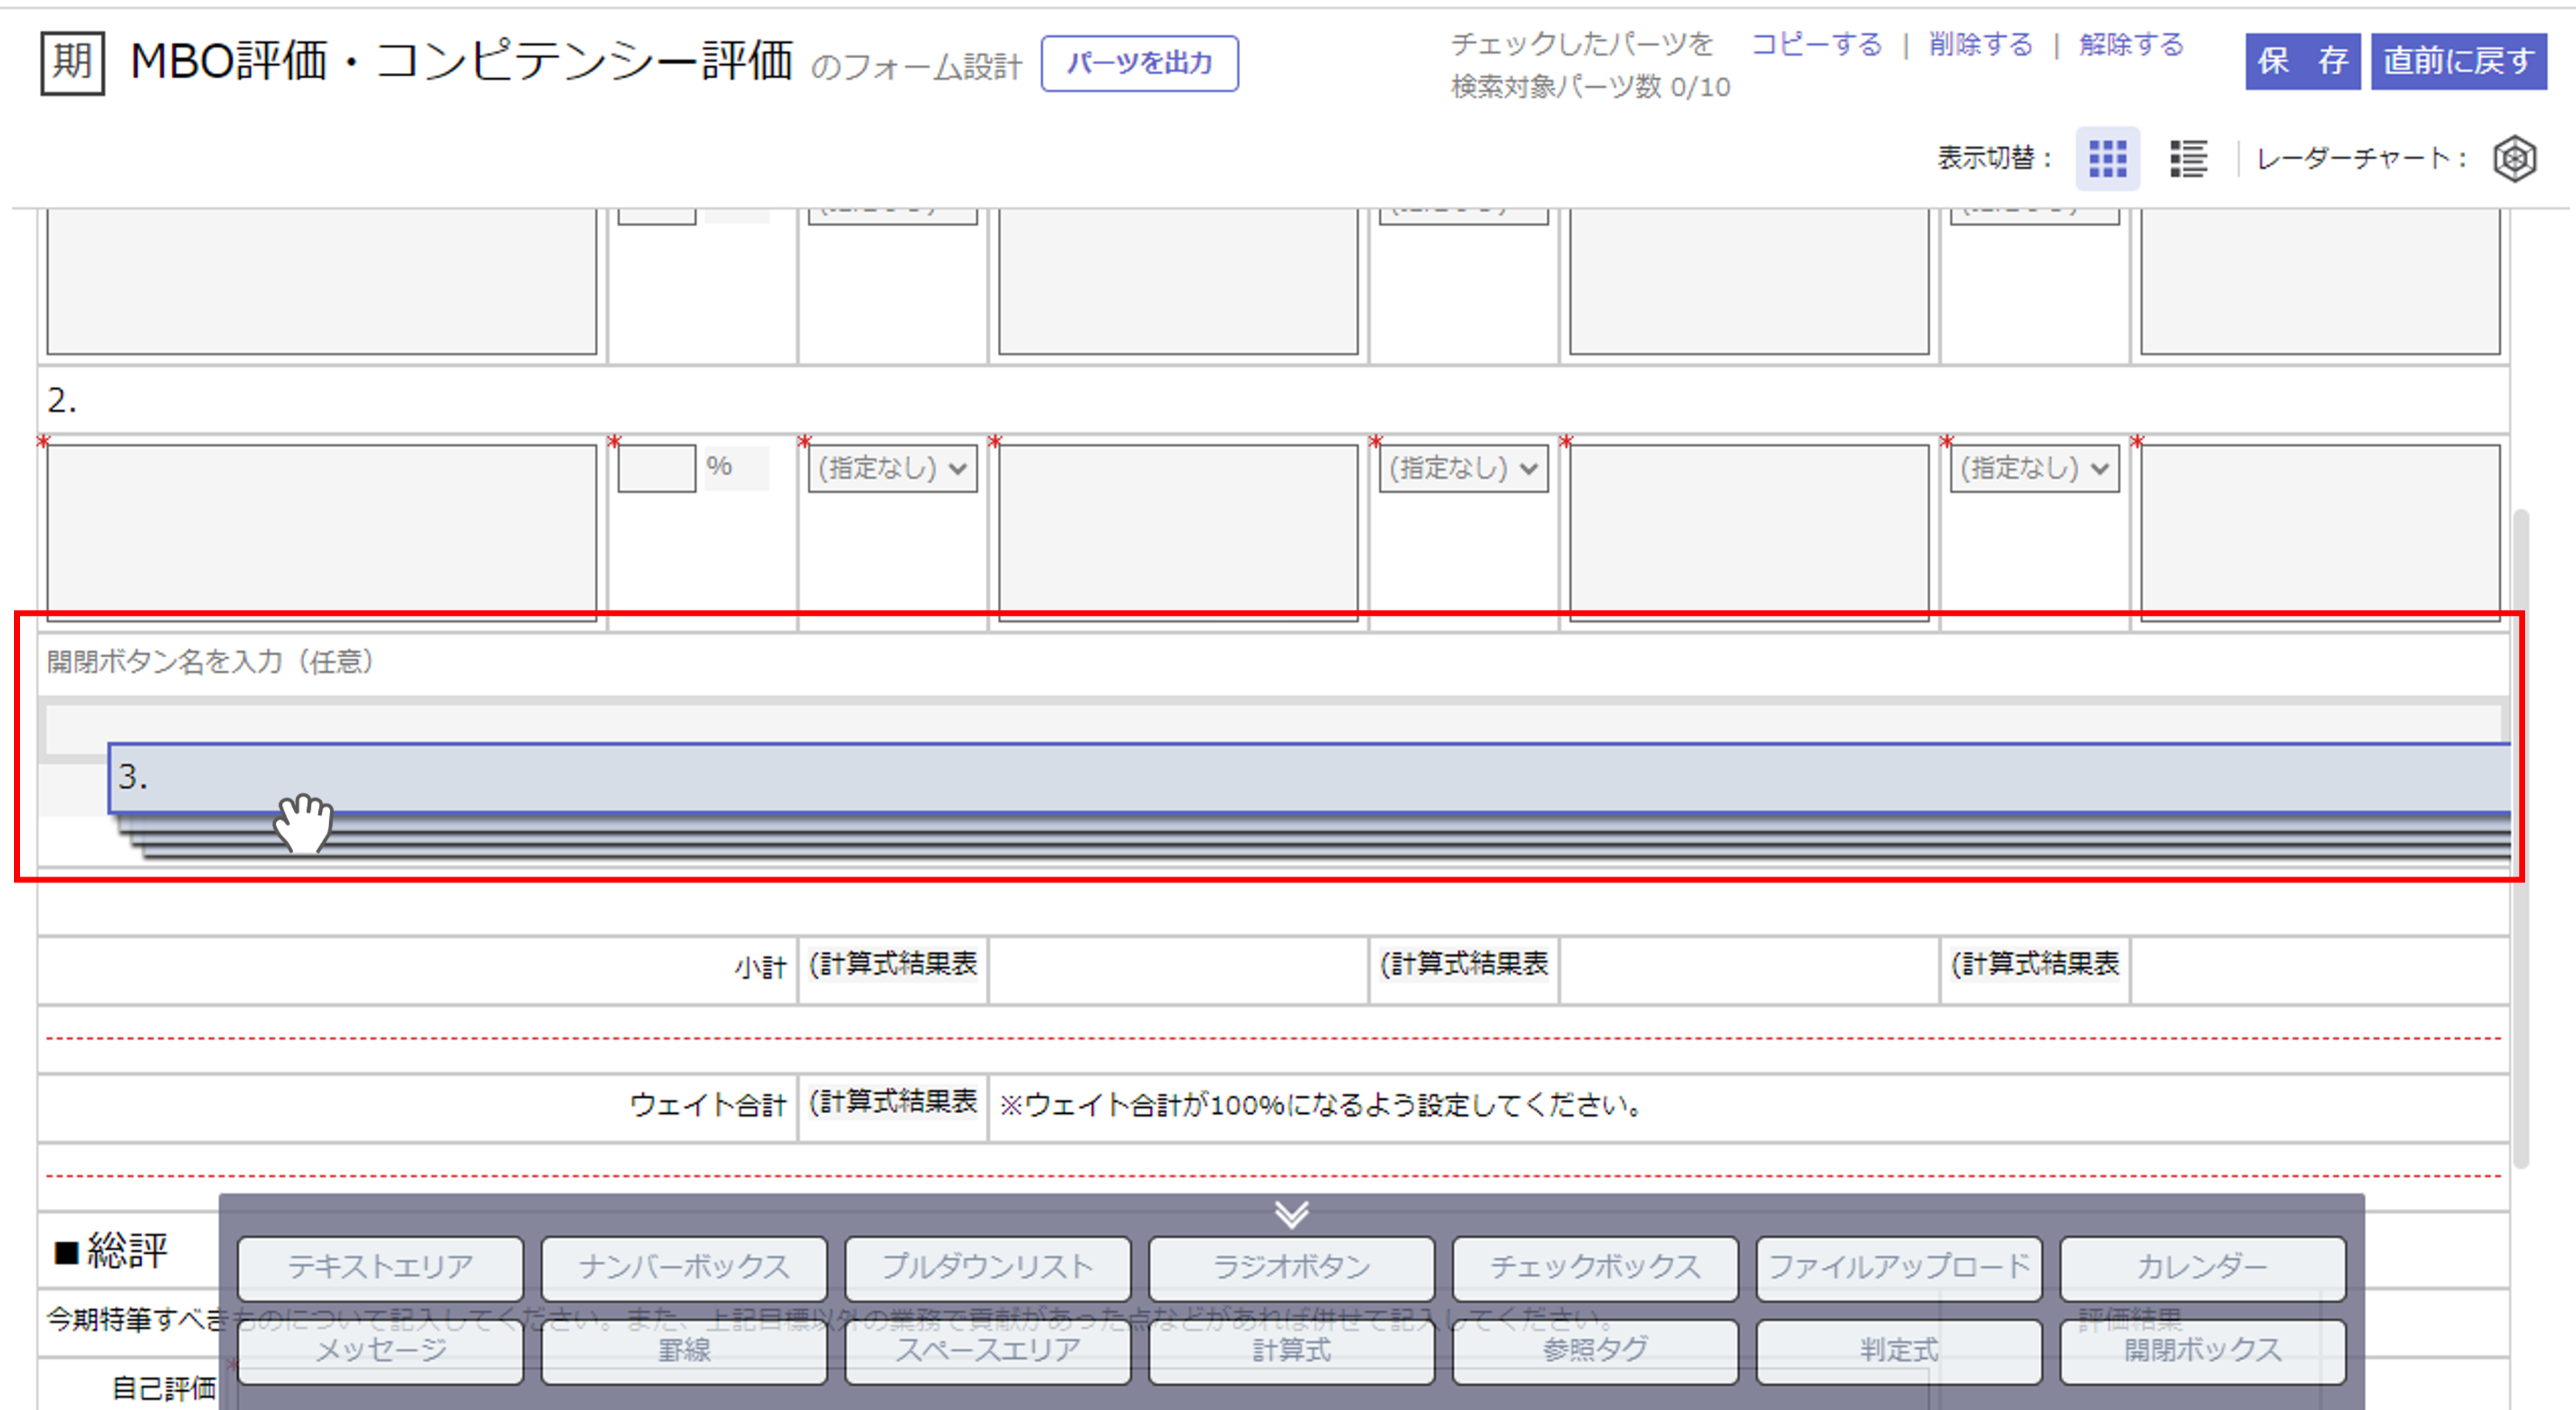Select the 計算式 part

[1291, 1350]
